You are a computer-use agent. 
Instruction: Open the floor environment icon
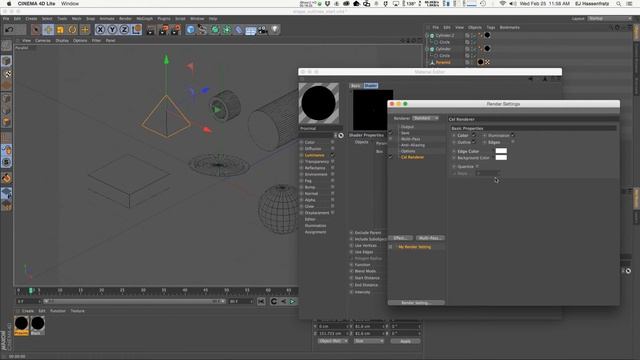coord(251,30)
